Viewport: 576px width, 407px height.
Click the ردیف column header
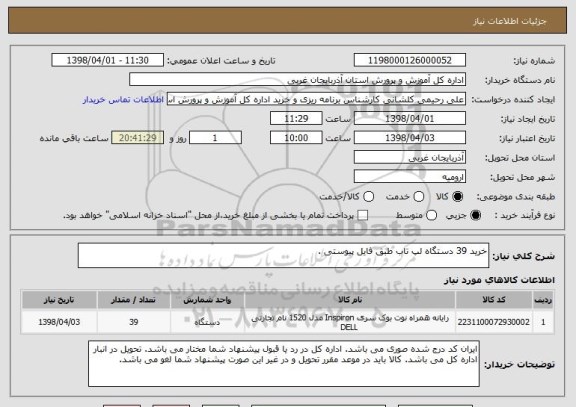click(543, 300)
